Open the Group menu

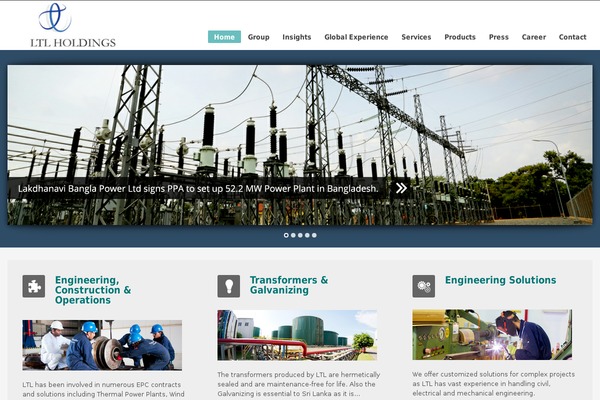point(259,37)
